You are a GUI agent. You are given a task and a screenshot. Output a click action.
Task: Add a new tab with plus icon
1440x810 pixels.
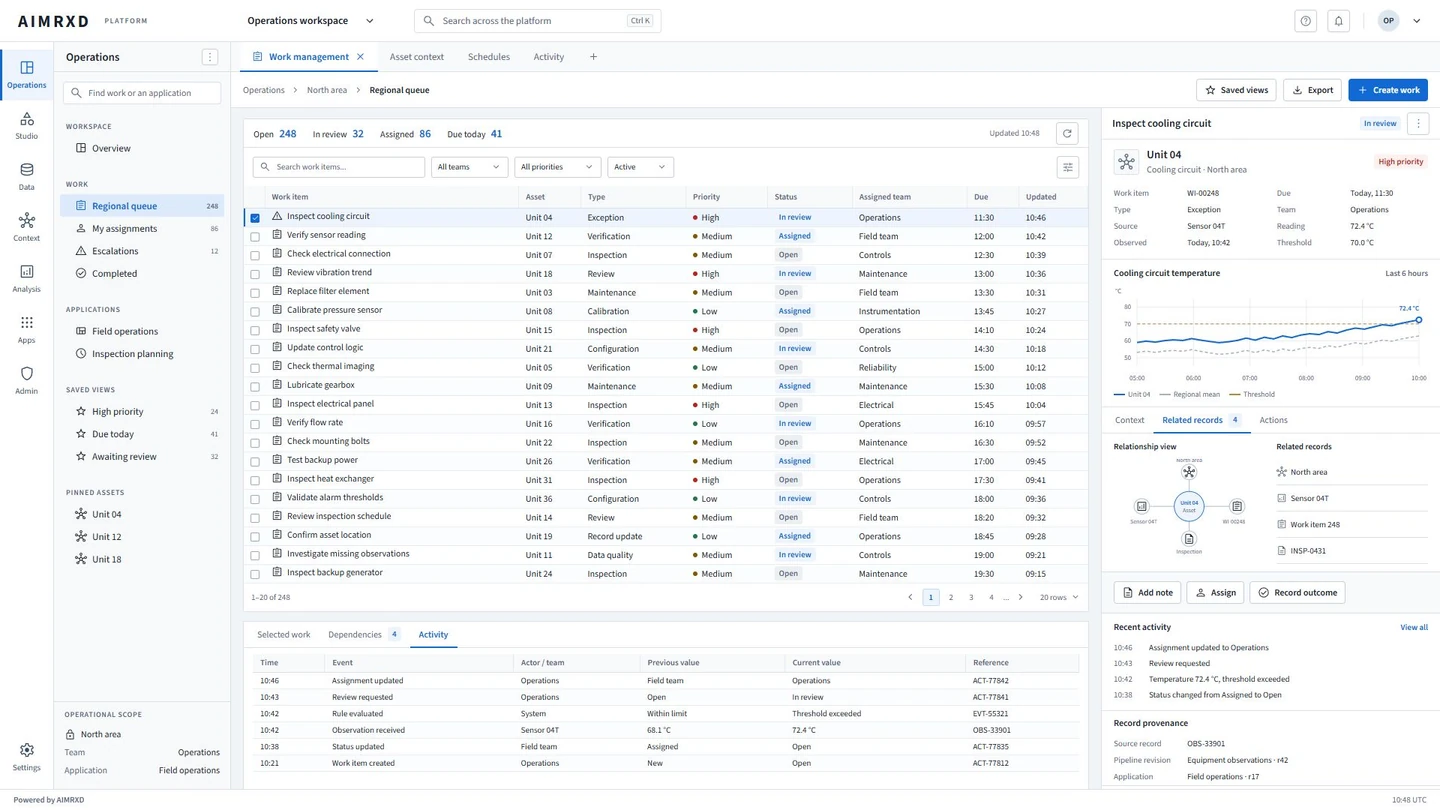[x=593, y=57]
